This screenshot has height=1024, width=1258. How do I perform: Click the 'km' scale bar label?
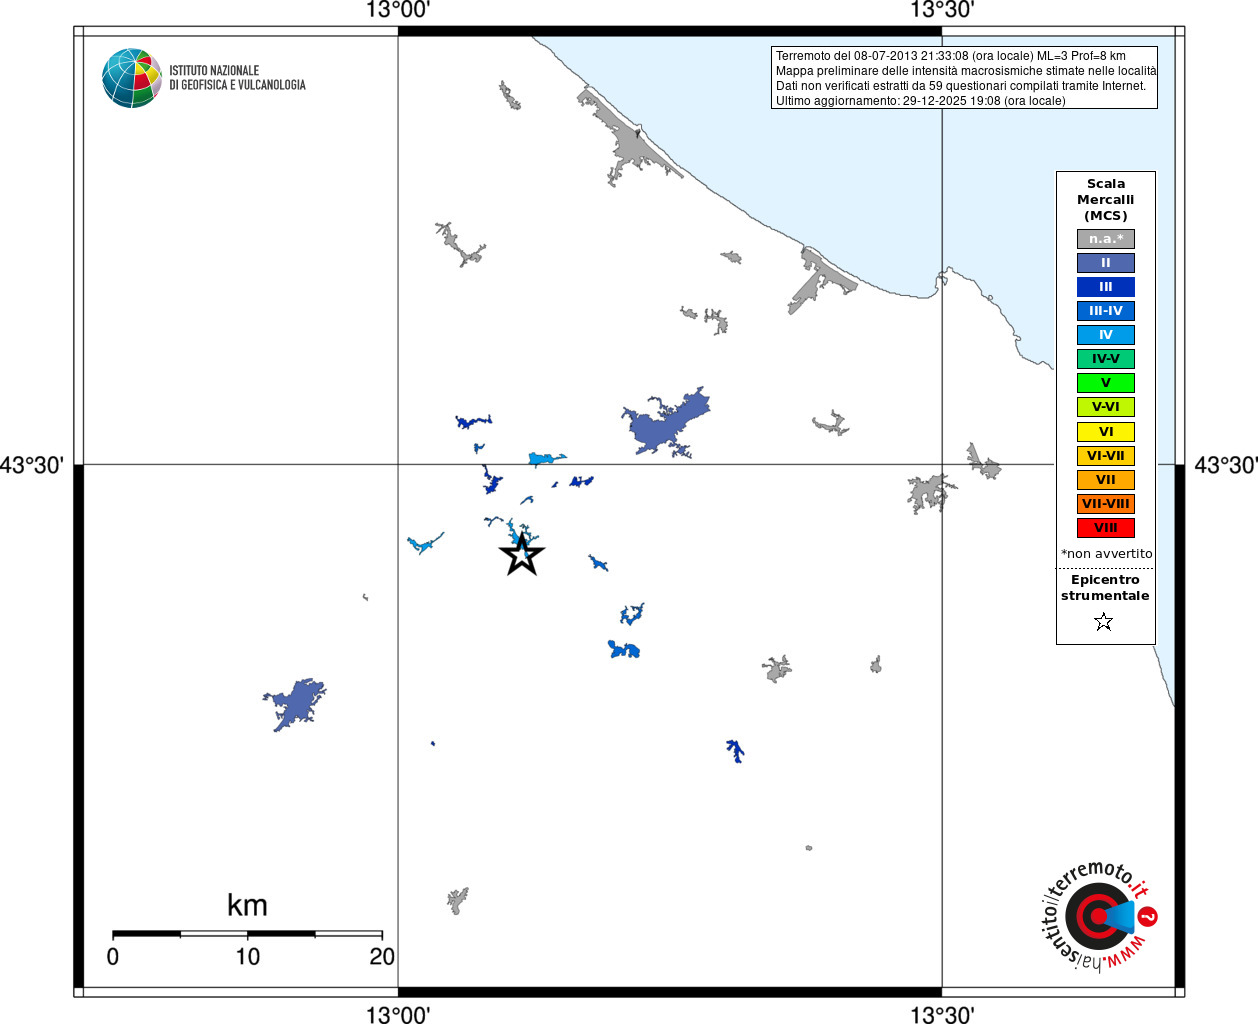pos(247,905)
